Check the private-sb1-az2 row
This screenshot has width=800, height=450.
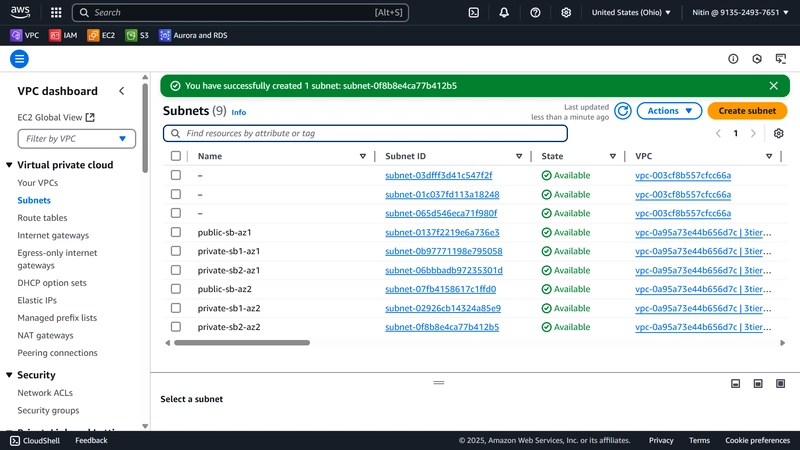pyautogui.click(x=176, y=308)
